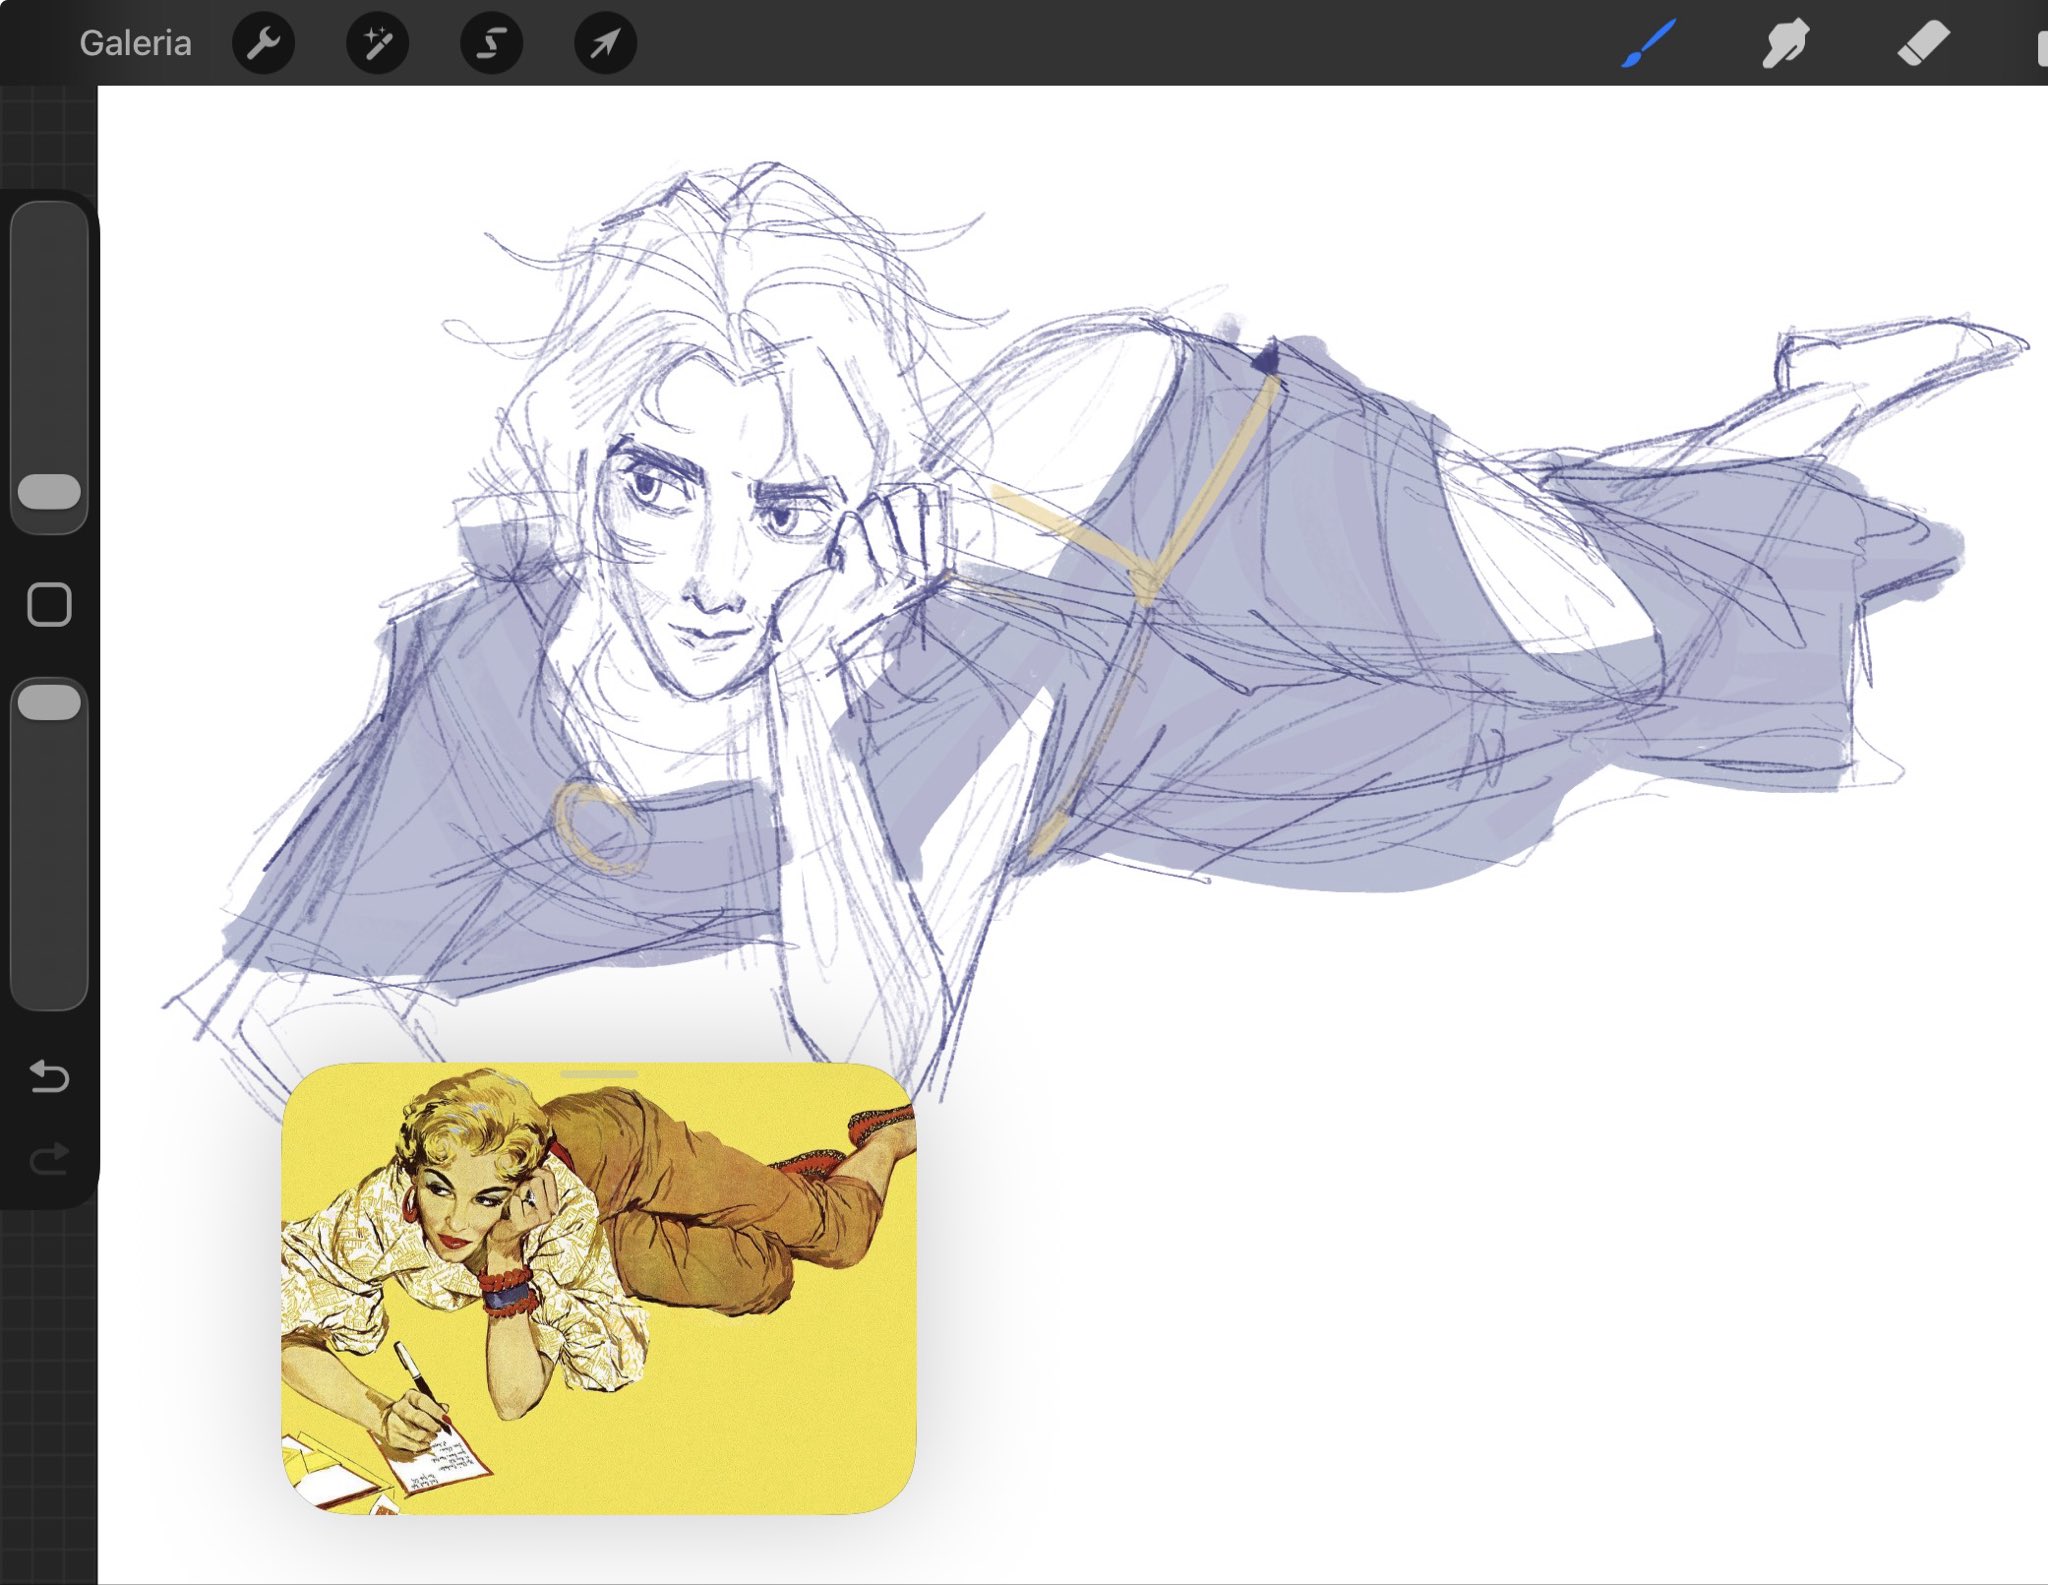2048x1585 pixels.
Task: Select the Eraser tool
Action: click(x=1923, y=43)
